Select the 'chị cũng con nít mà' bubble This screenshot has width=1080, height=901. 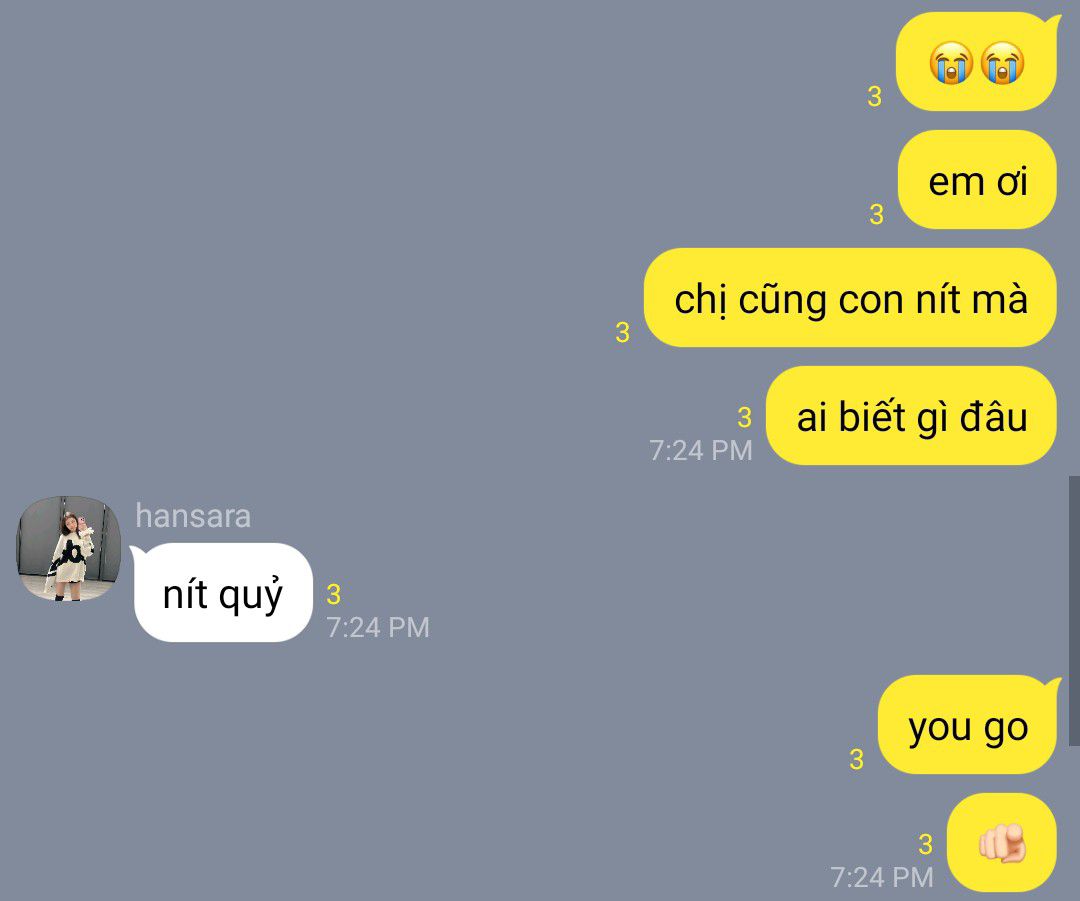850,298
